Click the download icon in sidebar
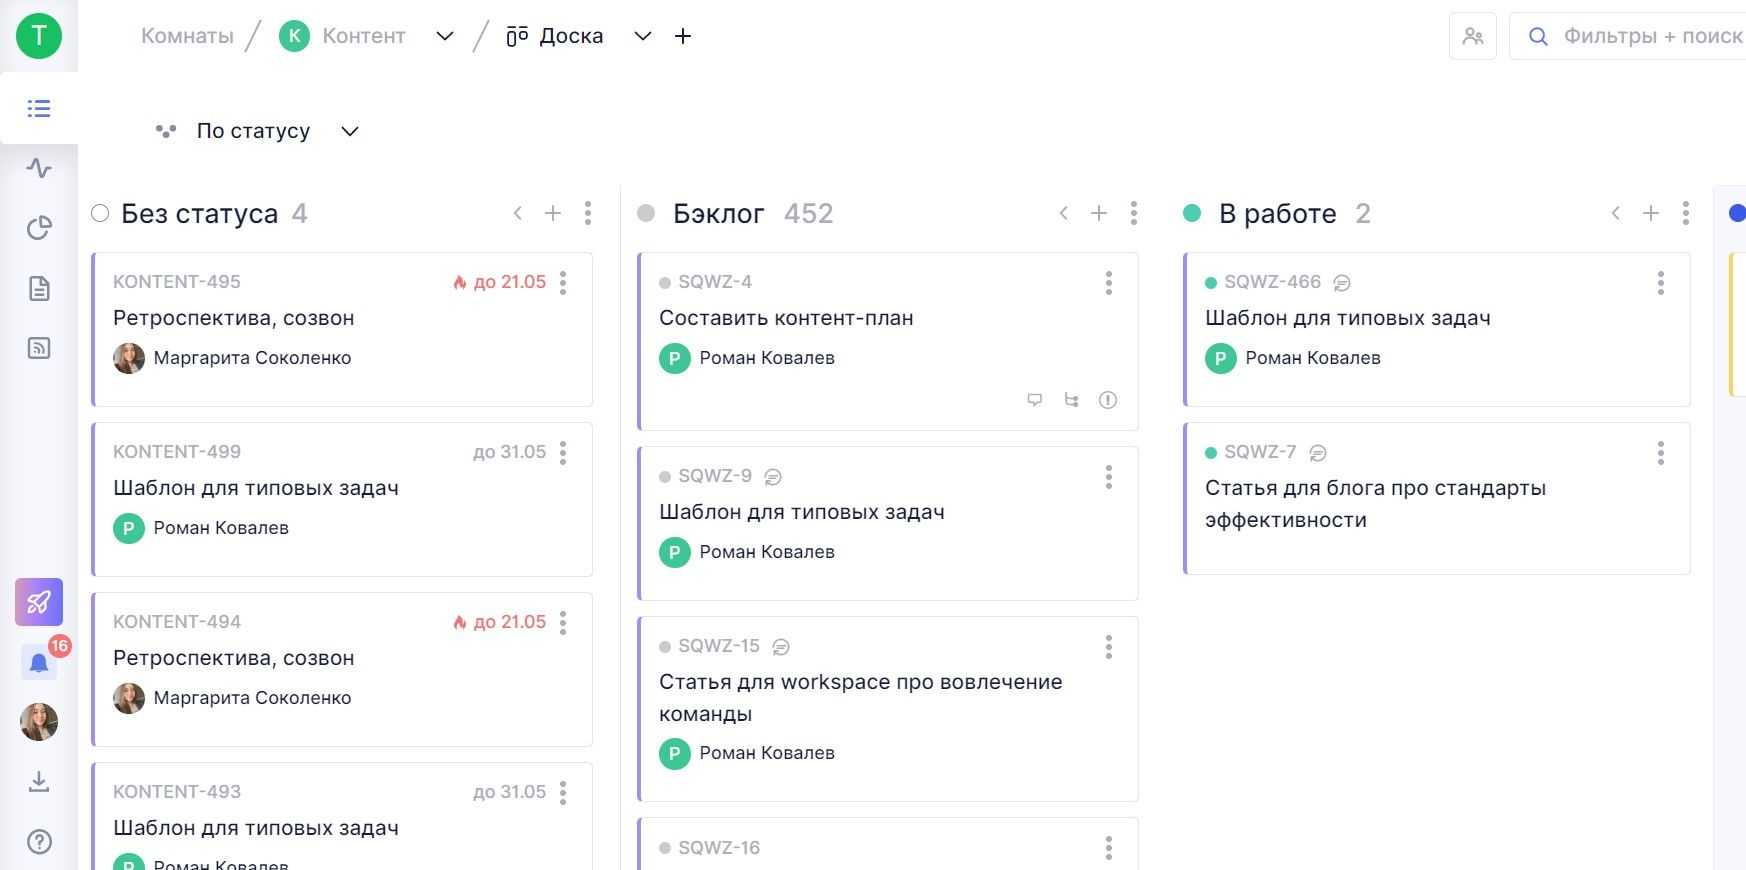Viewport: 1746px width, 870px height. click(x=39, y=781)
